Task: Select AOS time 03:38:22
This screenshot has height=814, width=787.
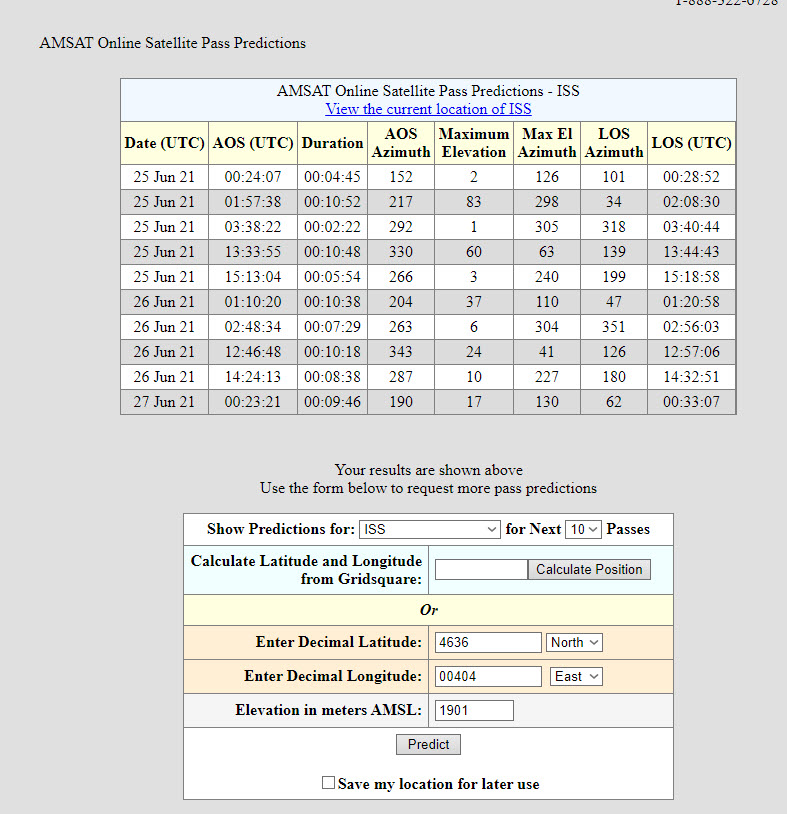Action: point(253,227)
